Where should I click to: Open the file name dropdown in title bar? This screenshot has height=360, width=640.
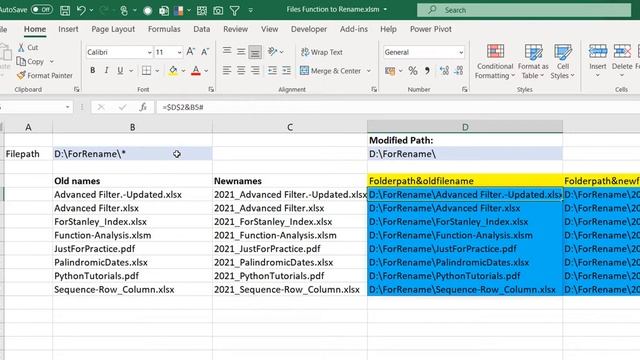coord(385,9)
